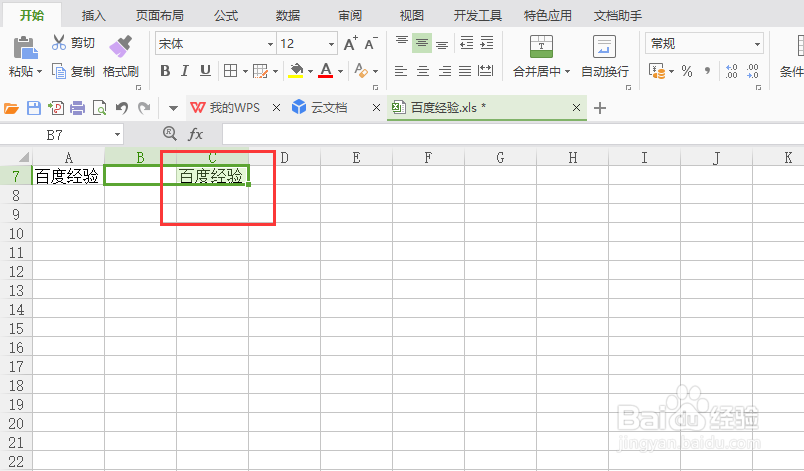
Task: Click the Print icon in quick toolbar
Action: pos(77,108)
